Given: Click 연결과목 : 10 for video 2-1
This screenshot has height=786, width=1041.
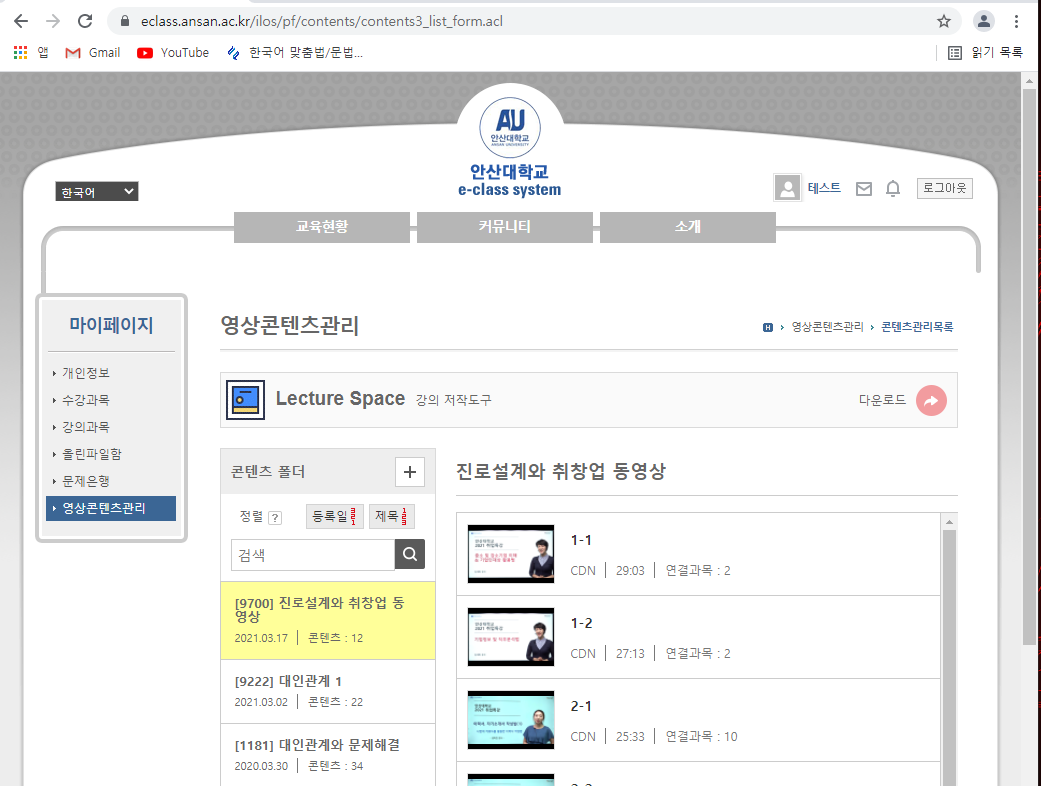Looking at the screenshot, I should (701, 737).
